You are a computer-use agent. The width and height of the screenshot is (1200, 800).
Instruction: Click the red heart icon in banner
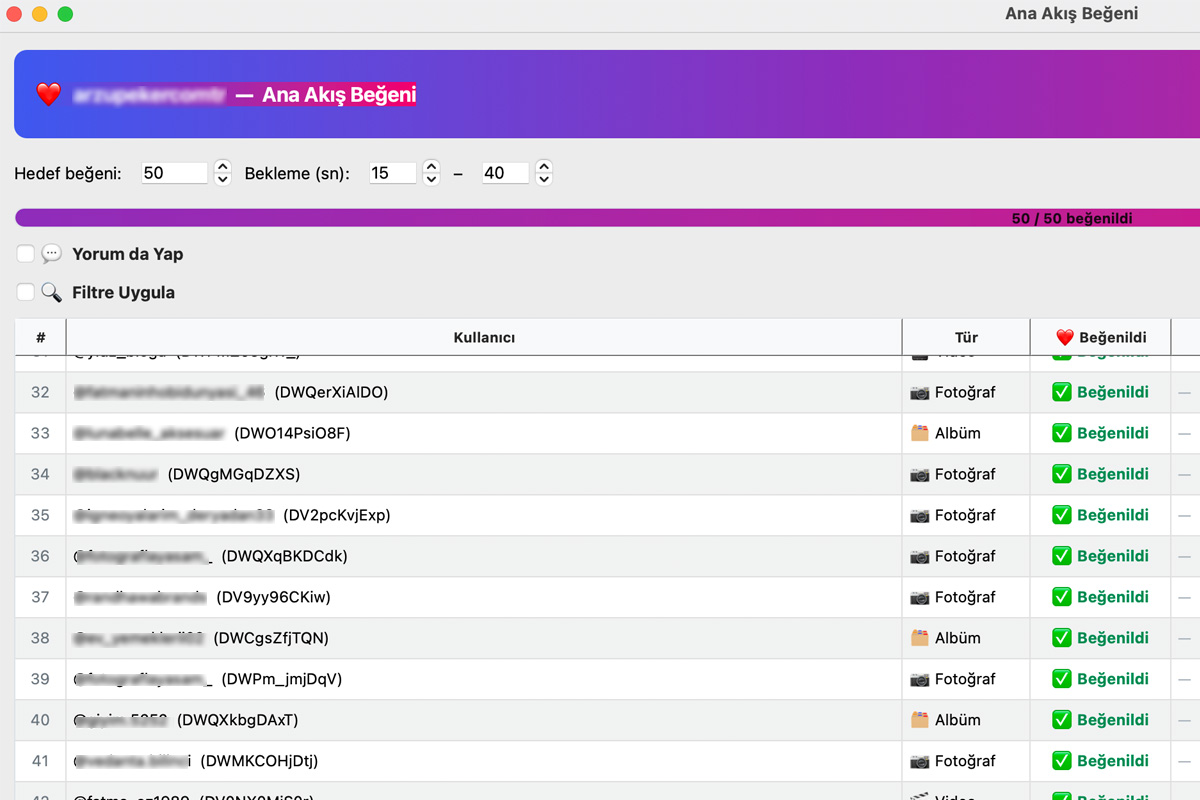pyautogui.click(x=48, y=95)
